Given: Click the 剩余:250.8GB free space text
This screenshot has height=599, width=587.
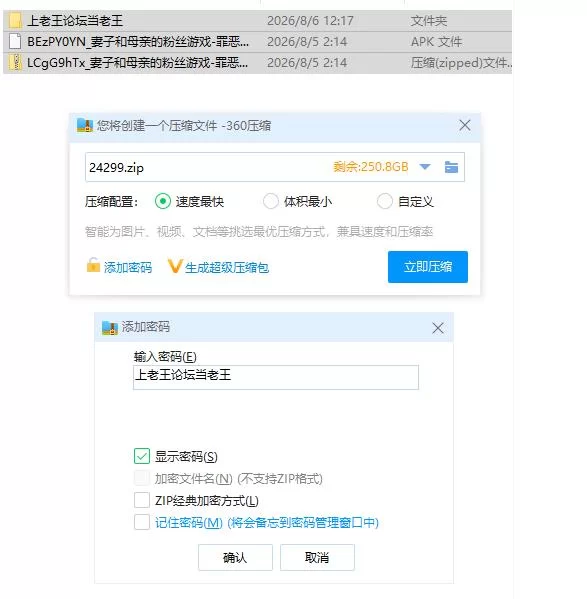Looking at the screenshot, I should (370, 167).
